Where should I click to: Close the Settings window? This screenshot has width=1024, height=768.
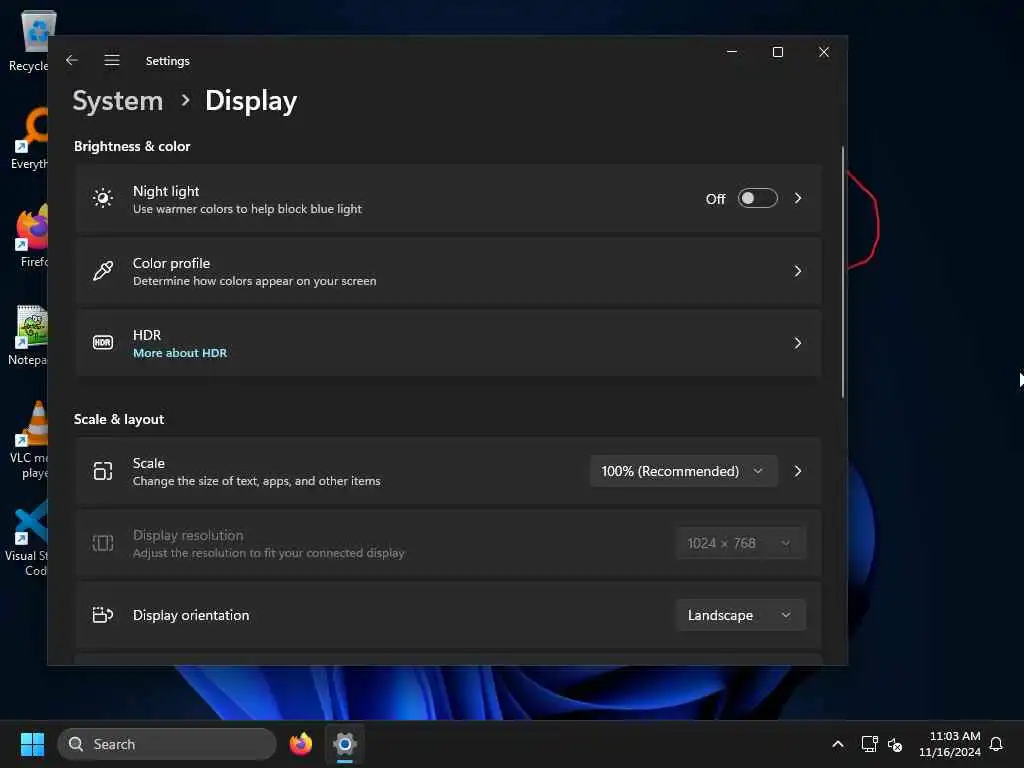pos(824,52)
